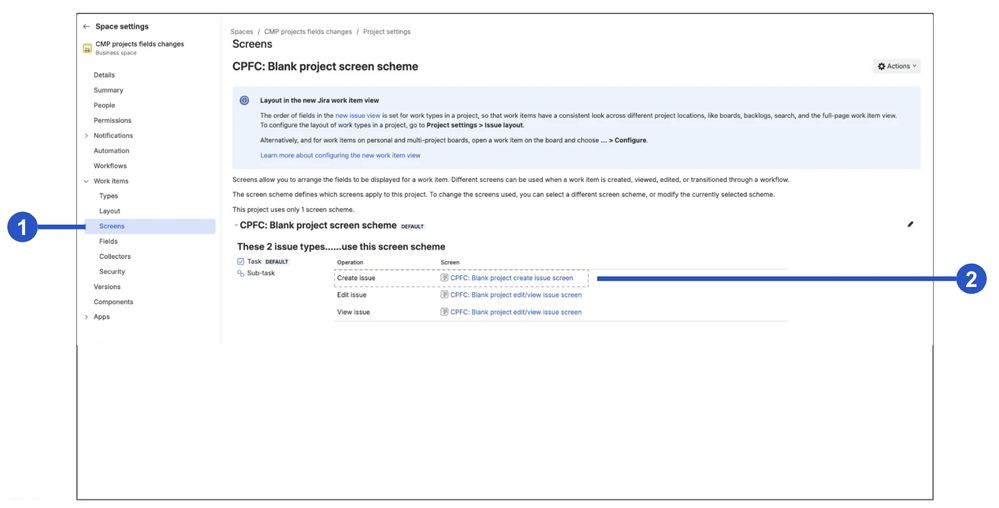Open Summary in the sidebar
The width and height of the screenshot is (999, 508).
click(108, 91)
